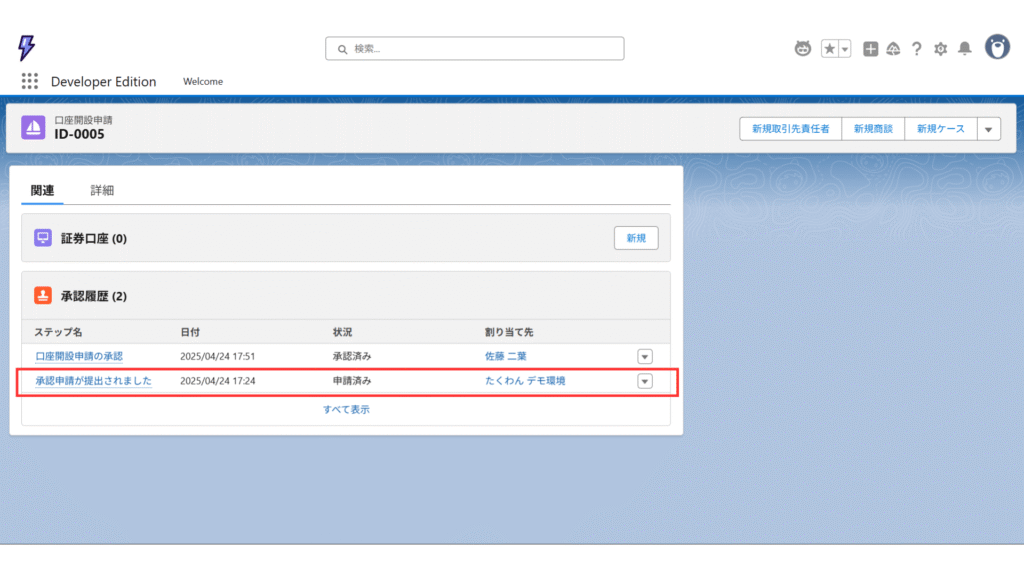Switch to the 詳細 tab
Image resolution: width=1024 pixels, height=576 pixels.
coord(102,190)
